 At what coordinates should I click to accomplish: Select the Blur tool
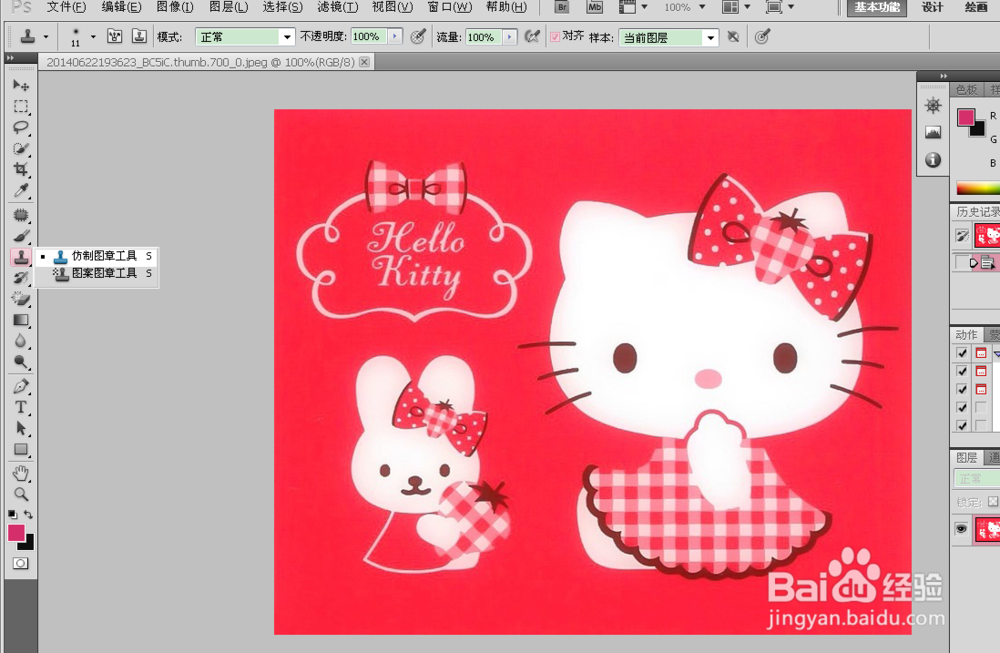20,341
